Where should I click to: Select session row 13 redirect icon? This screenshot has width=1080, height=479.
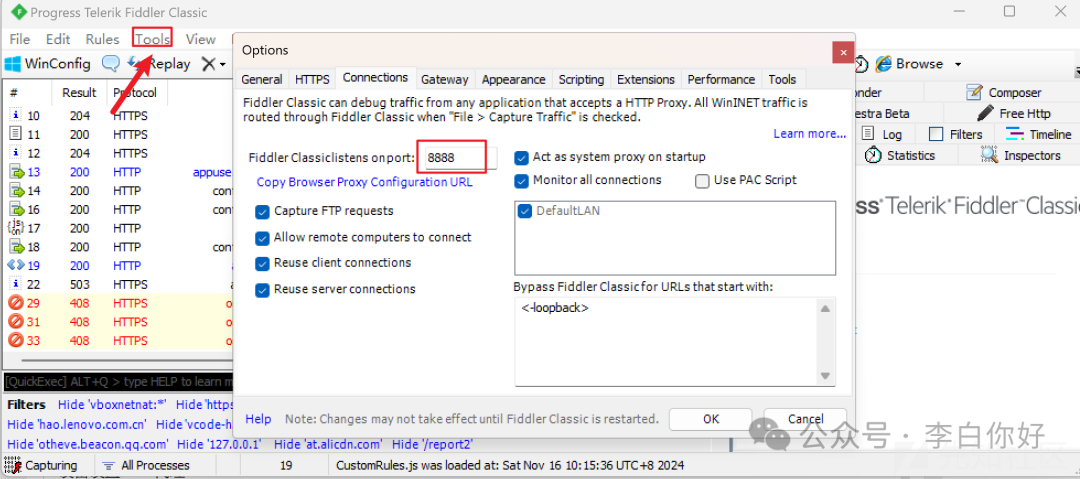pos(16,172)
